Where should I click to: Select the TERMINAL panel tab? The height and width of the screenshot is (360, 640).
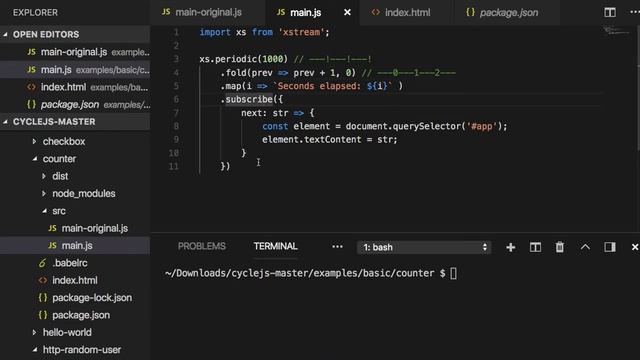(276, 246)
